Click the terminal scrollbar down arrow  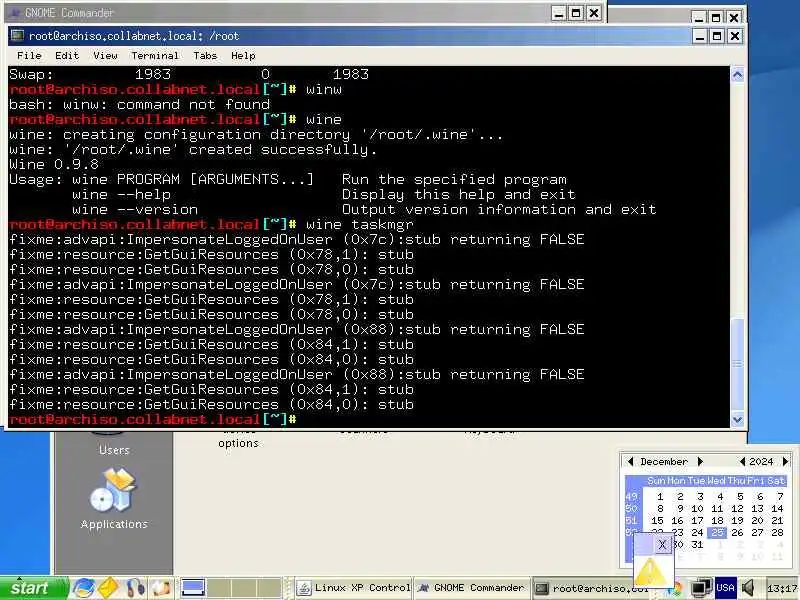coord(737,419)
